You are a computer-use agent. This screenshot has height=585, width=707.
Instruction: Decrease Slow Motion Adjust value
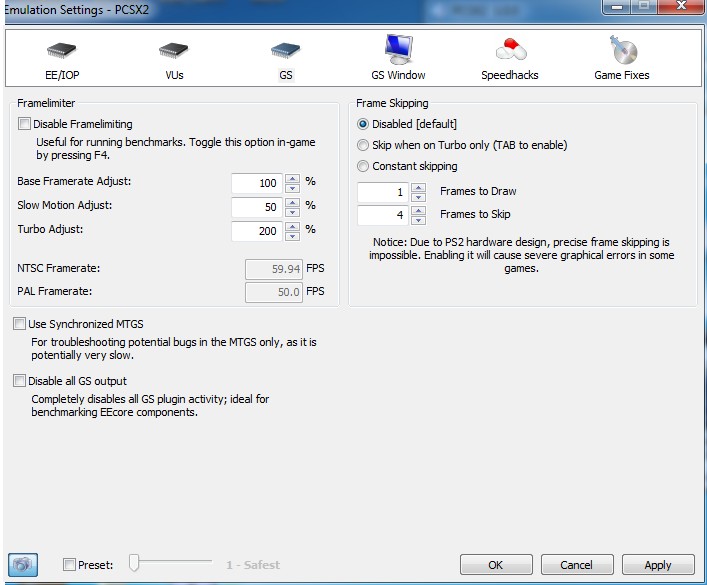[293, 212]
